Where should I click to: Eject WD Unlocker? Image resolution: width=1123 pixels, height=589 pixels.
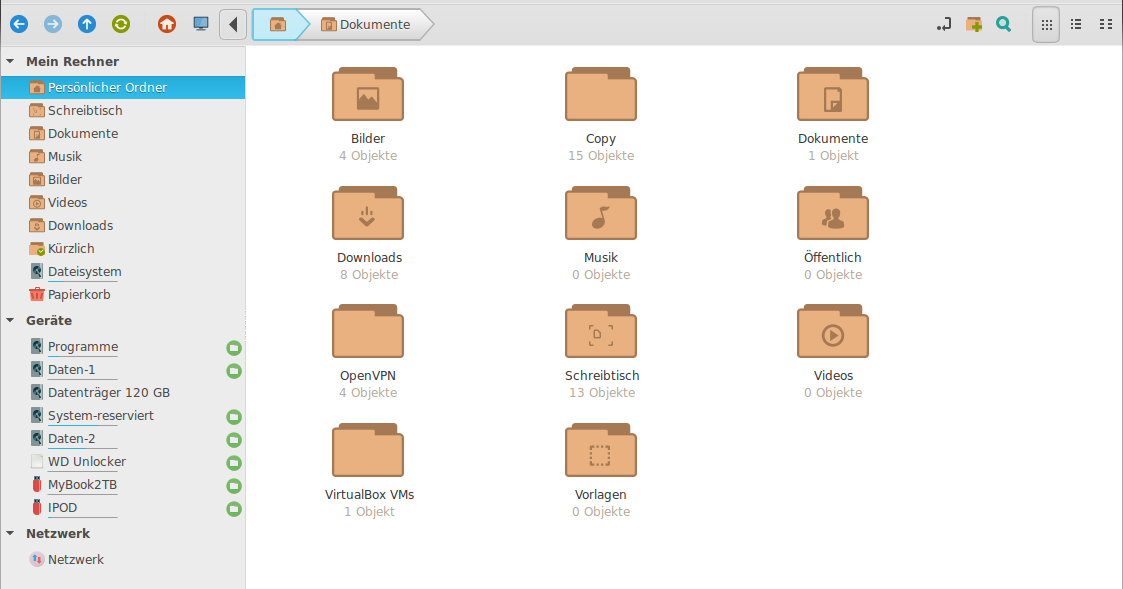click(x=233, y=463)
